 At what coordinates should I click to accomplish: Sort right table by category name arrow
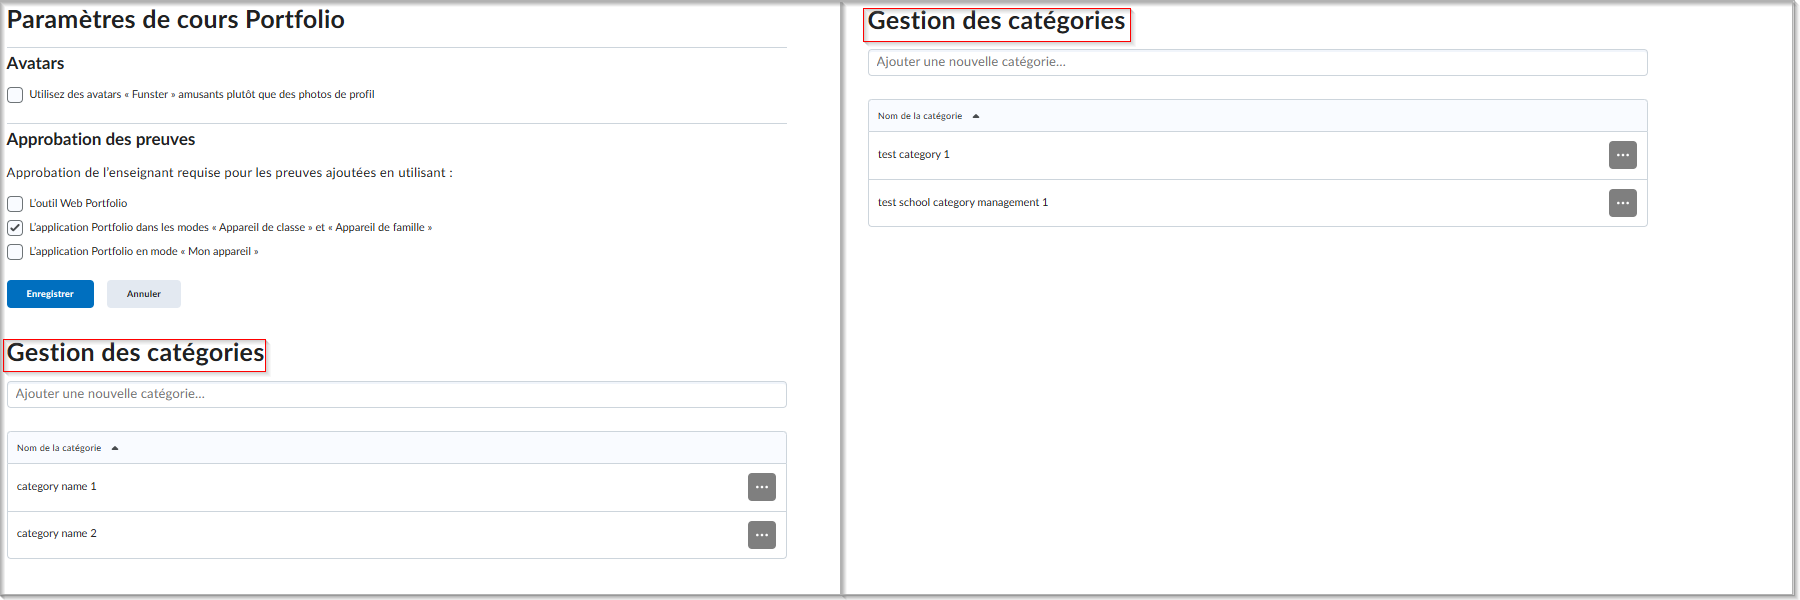pyautogui.click(x=976, y=116)
